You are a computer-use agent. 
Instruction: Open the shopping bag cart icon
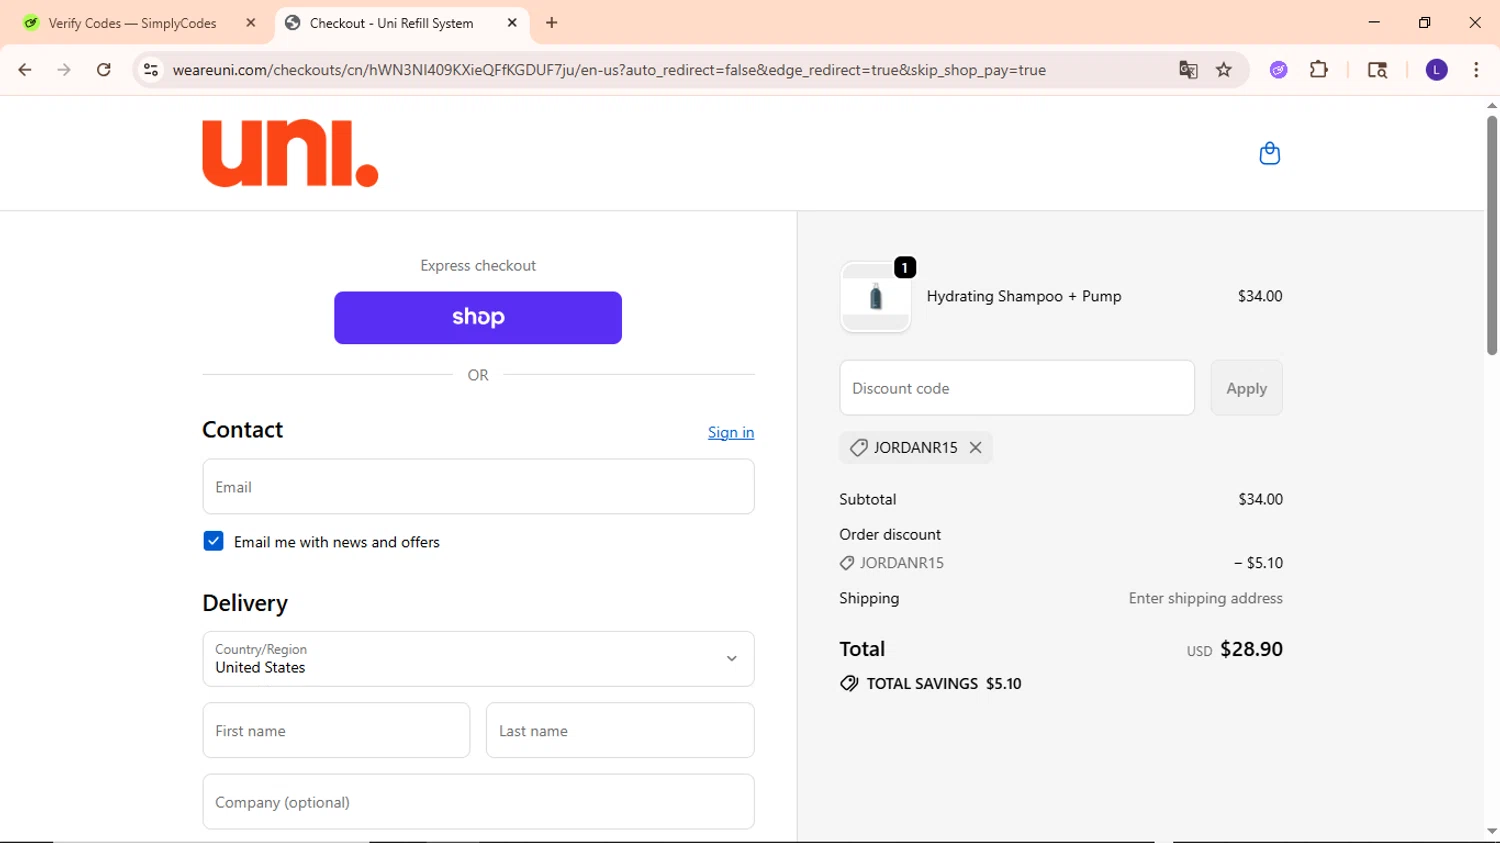[1269, 153]
